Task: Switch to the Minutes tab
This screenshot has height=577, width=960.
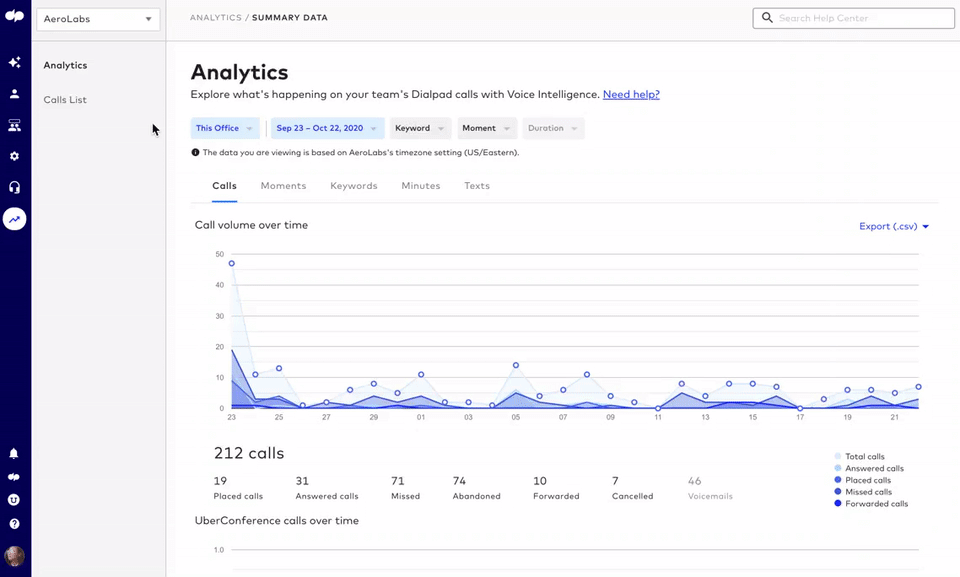Action: pyautogui.click(x=421, y=186)
